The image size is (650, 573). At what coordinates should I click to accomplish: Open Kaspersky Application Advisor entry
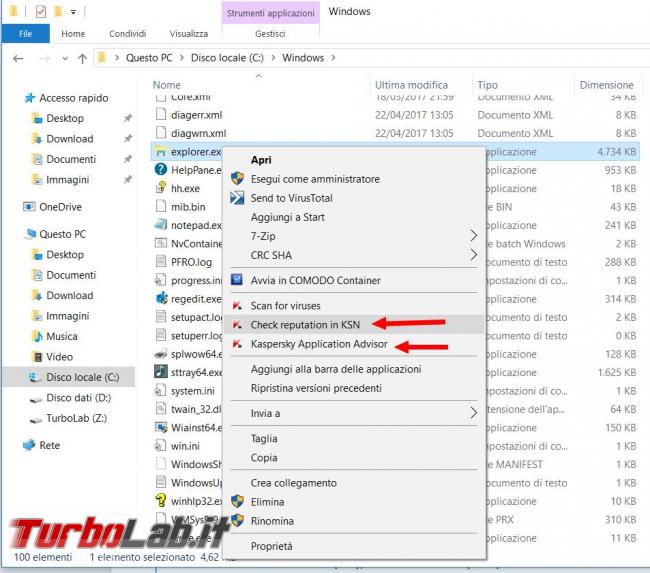pos(319,344)
